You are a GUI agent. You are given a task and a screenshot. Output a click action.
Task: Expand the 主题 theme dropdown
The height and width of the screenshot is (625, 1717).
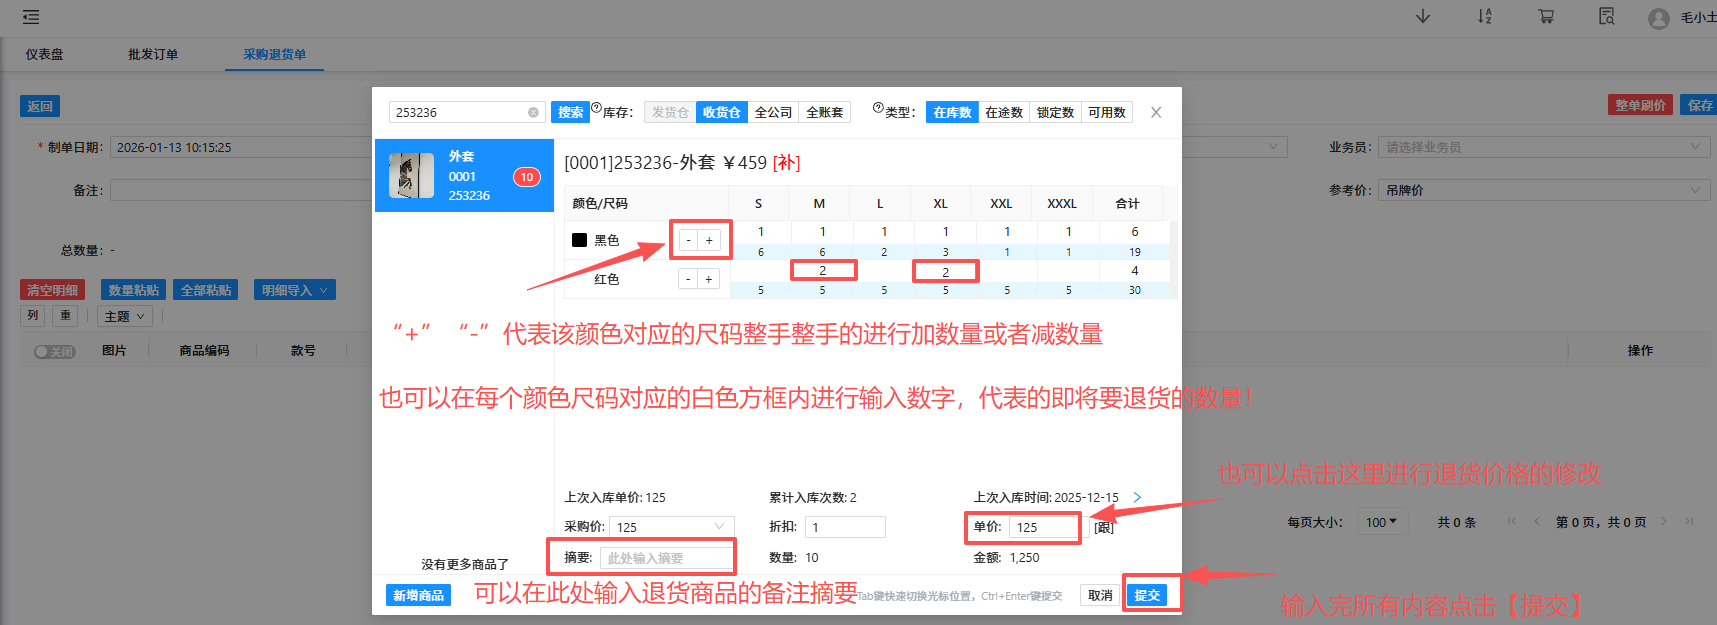[x=125, y=316]
